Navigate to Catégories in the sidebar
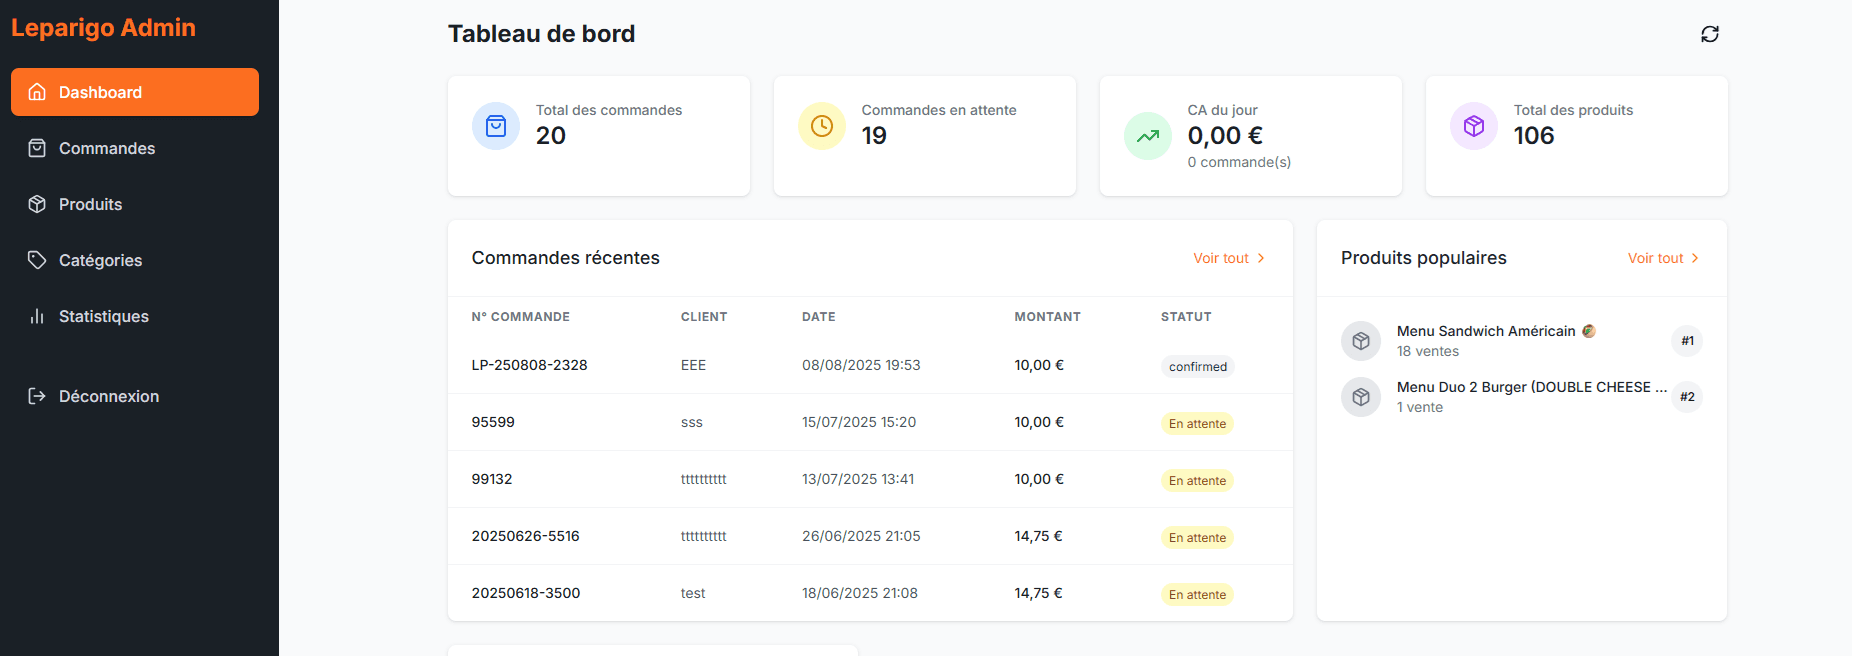 pyautogui.click(x=100, y=260)
